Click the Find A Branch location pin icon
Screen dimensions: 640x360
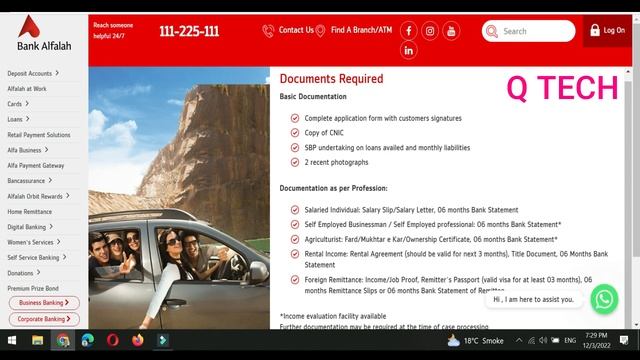[320, 31]
